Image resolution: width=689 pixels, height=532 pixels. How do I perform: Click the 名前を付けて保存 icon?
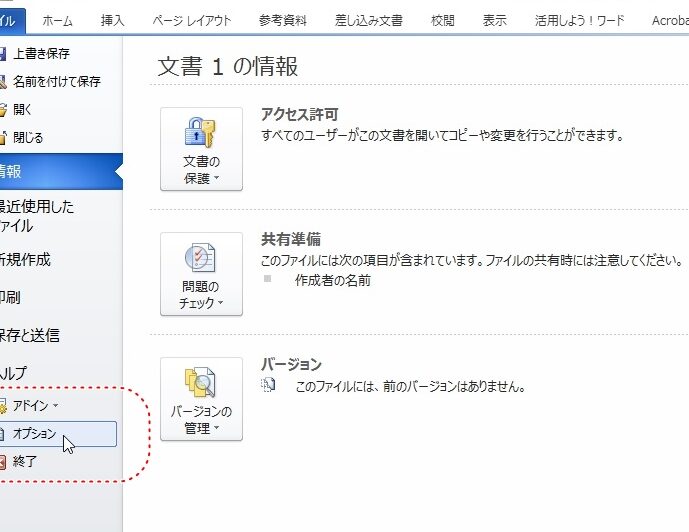pos(3,82)
